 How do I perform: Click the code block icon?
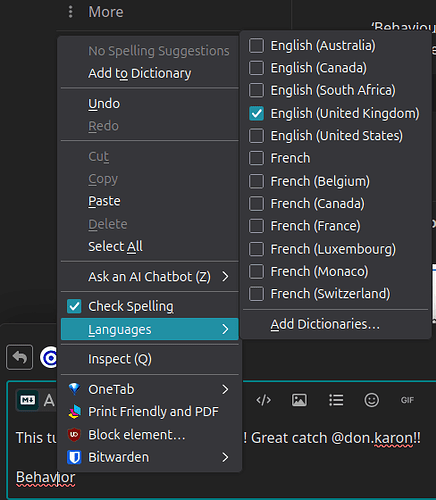[263, 400]
